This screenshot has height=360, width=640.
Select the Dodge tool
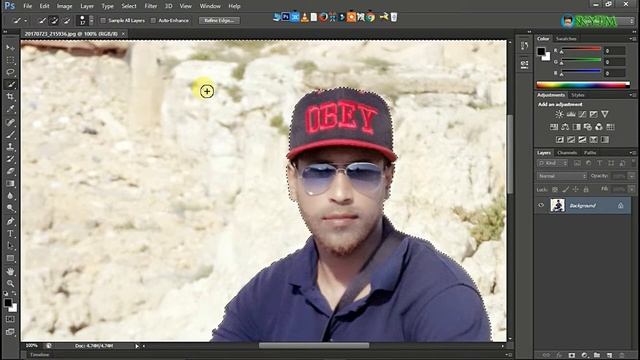tap(10, 208)
